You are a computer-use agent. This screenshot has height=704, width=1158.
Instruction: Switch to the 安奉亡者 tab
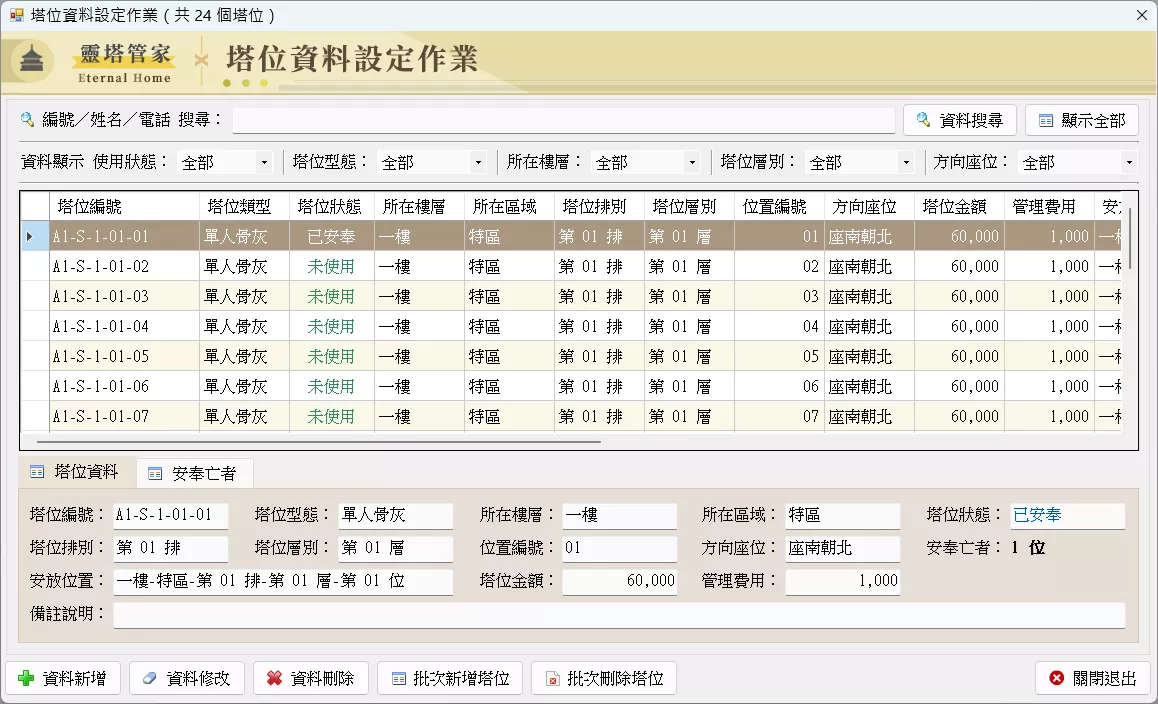click(193, 474)
